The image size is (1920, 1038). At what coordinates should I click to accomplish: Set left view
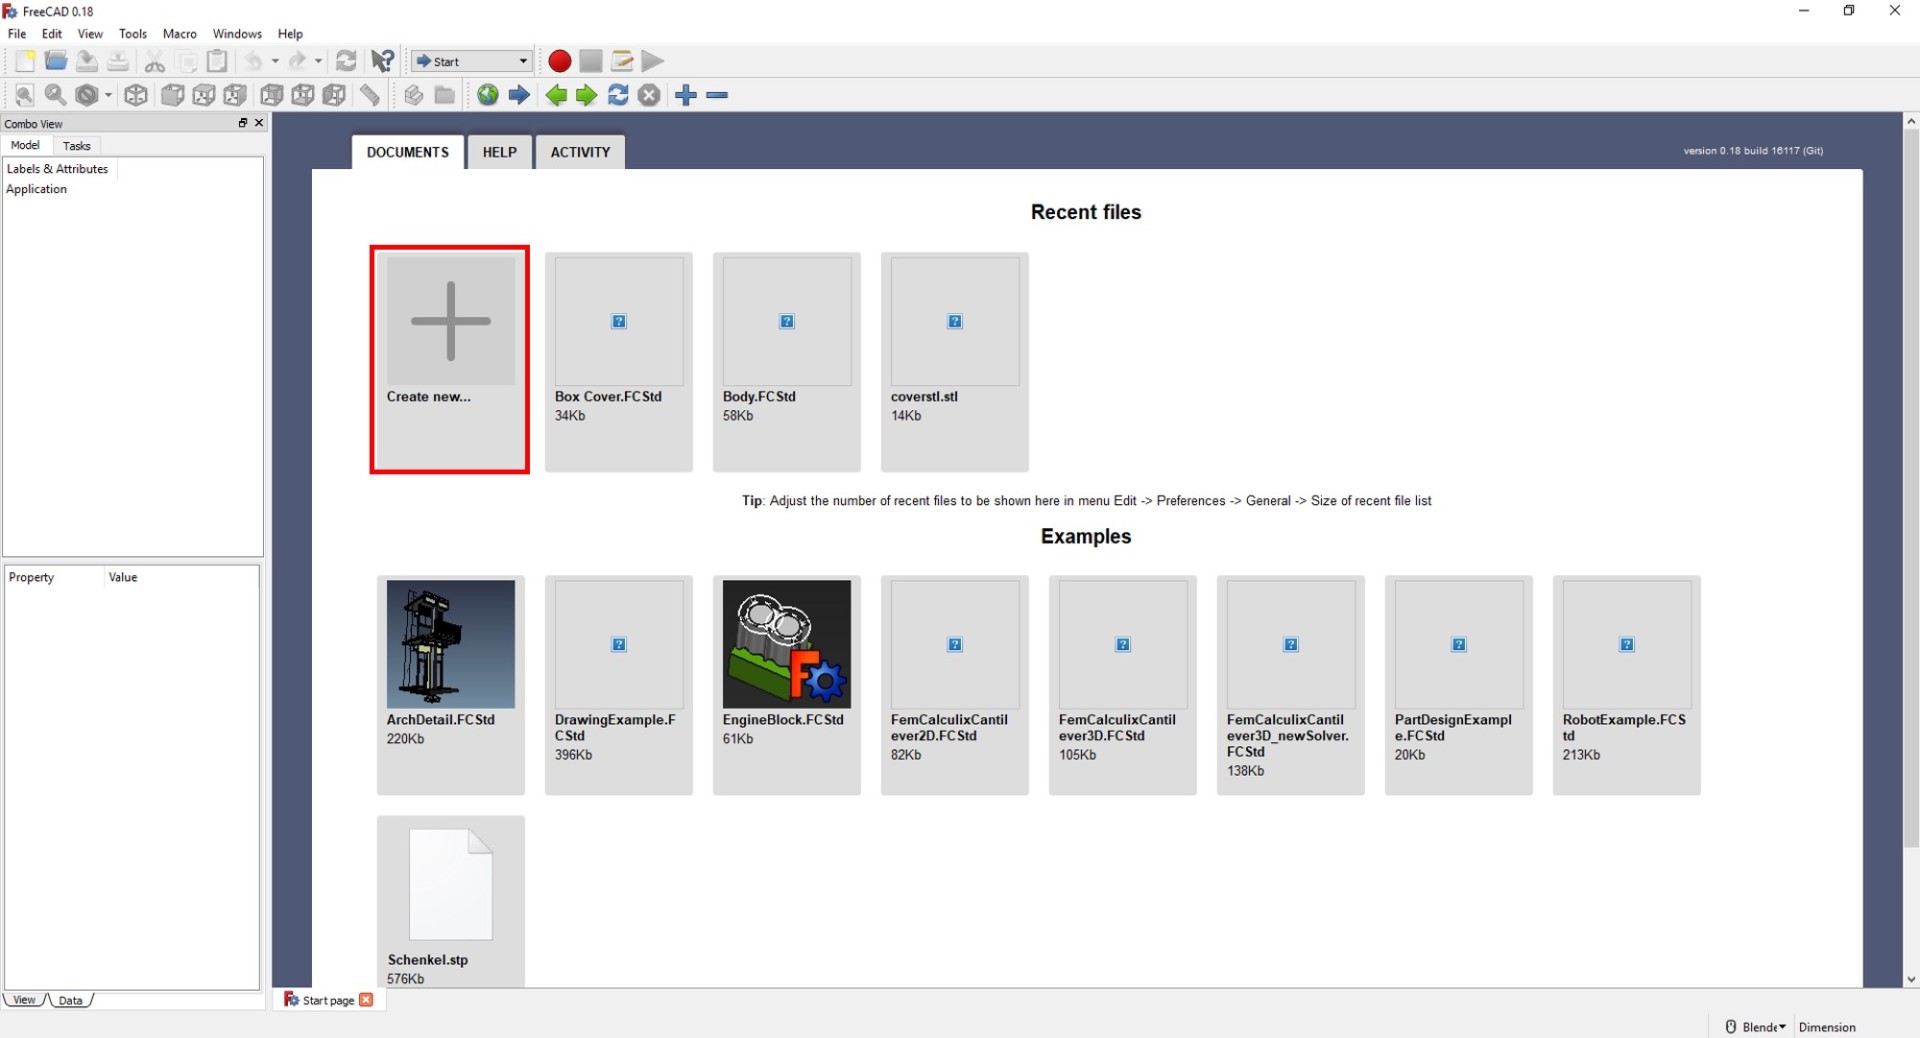(334, 95)
